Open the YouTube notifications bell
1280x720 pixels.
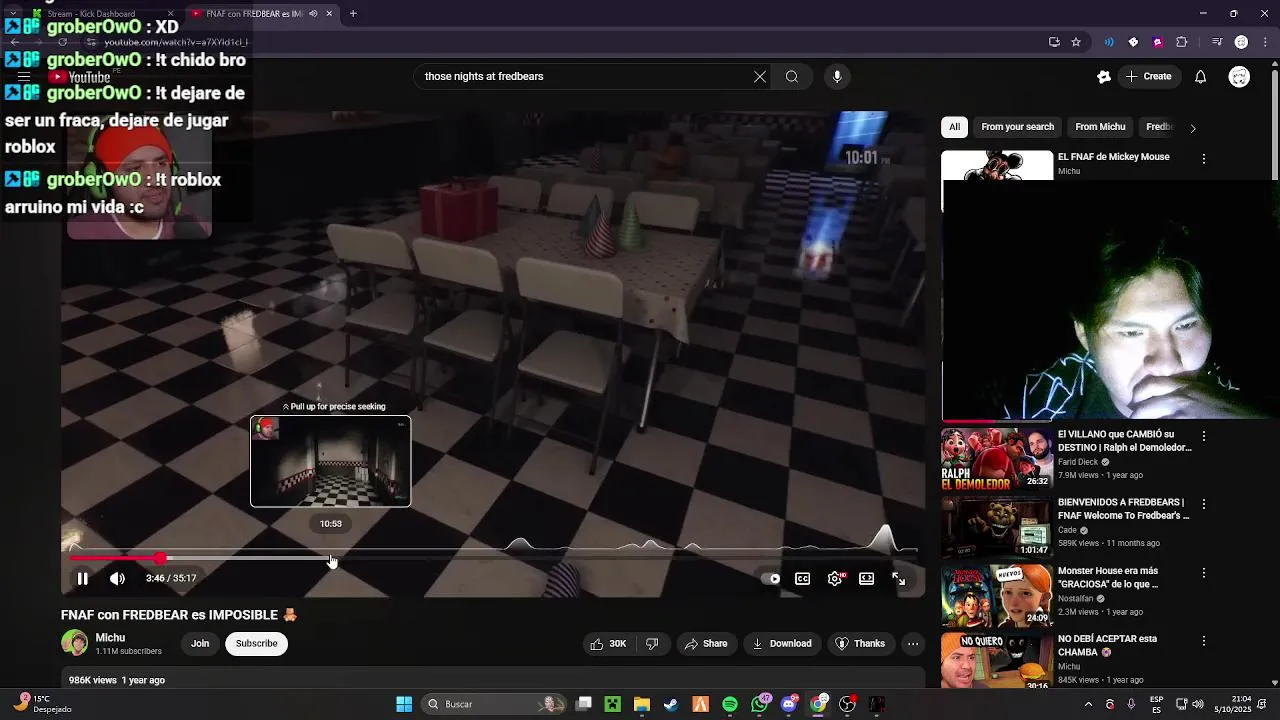click(x=1201, y=76)
